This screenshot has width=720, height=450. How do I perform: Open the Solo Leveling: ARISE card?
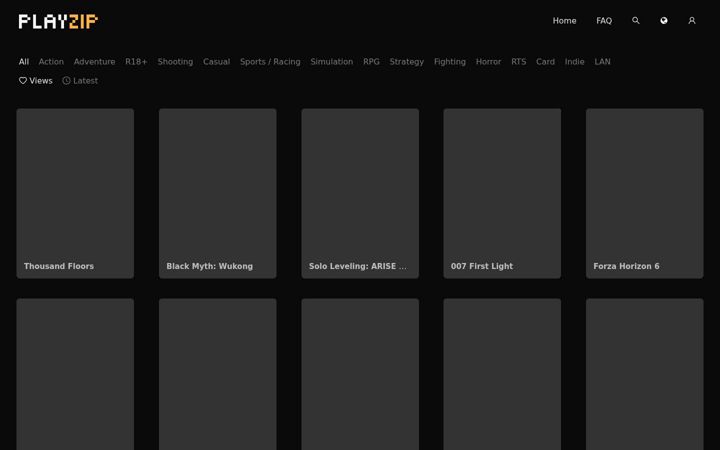click(360, 193)
